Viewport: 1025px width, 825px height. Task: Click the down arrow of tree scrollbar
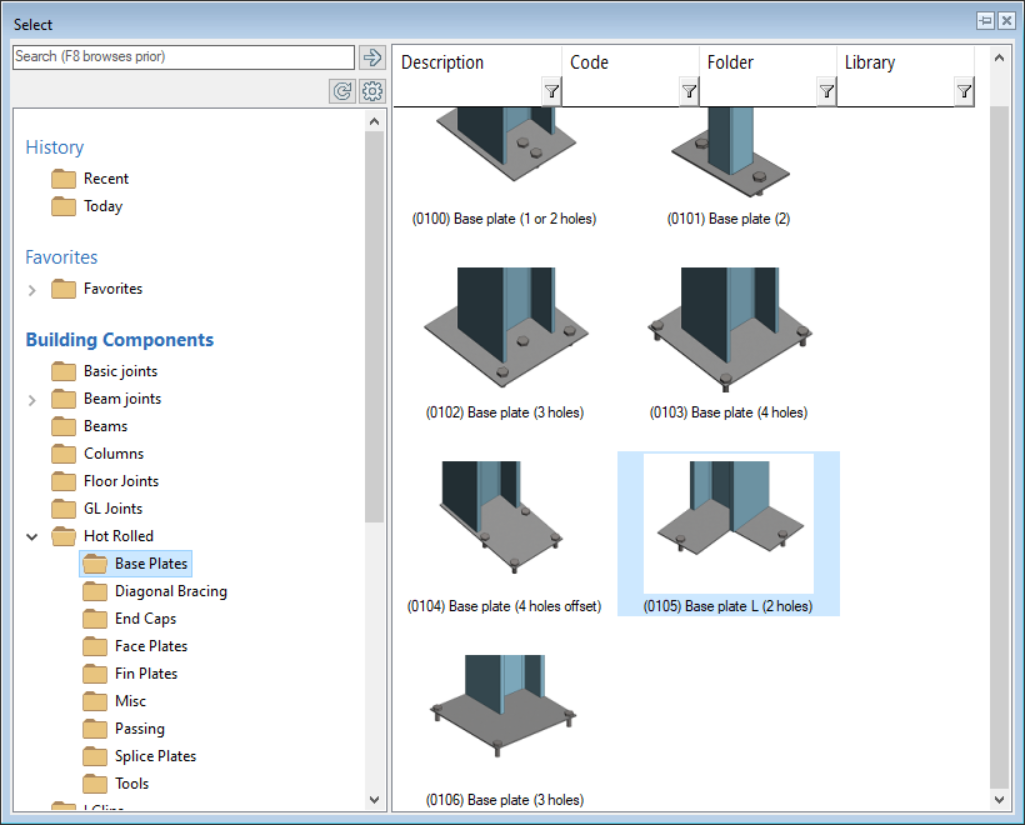coord(375,800)
